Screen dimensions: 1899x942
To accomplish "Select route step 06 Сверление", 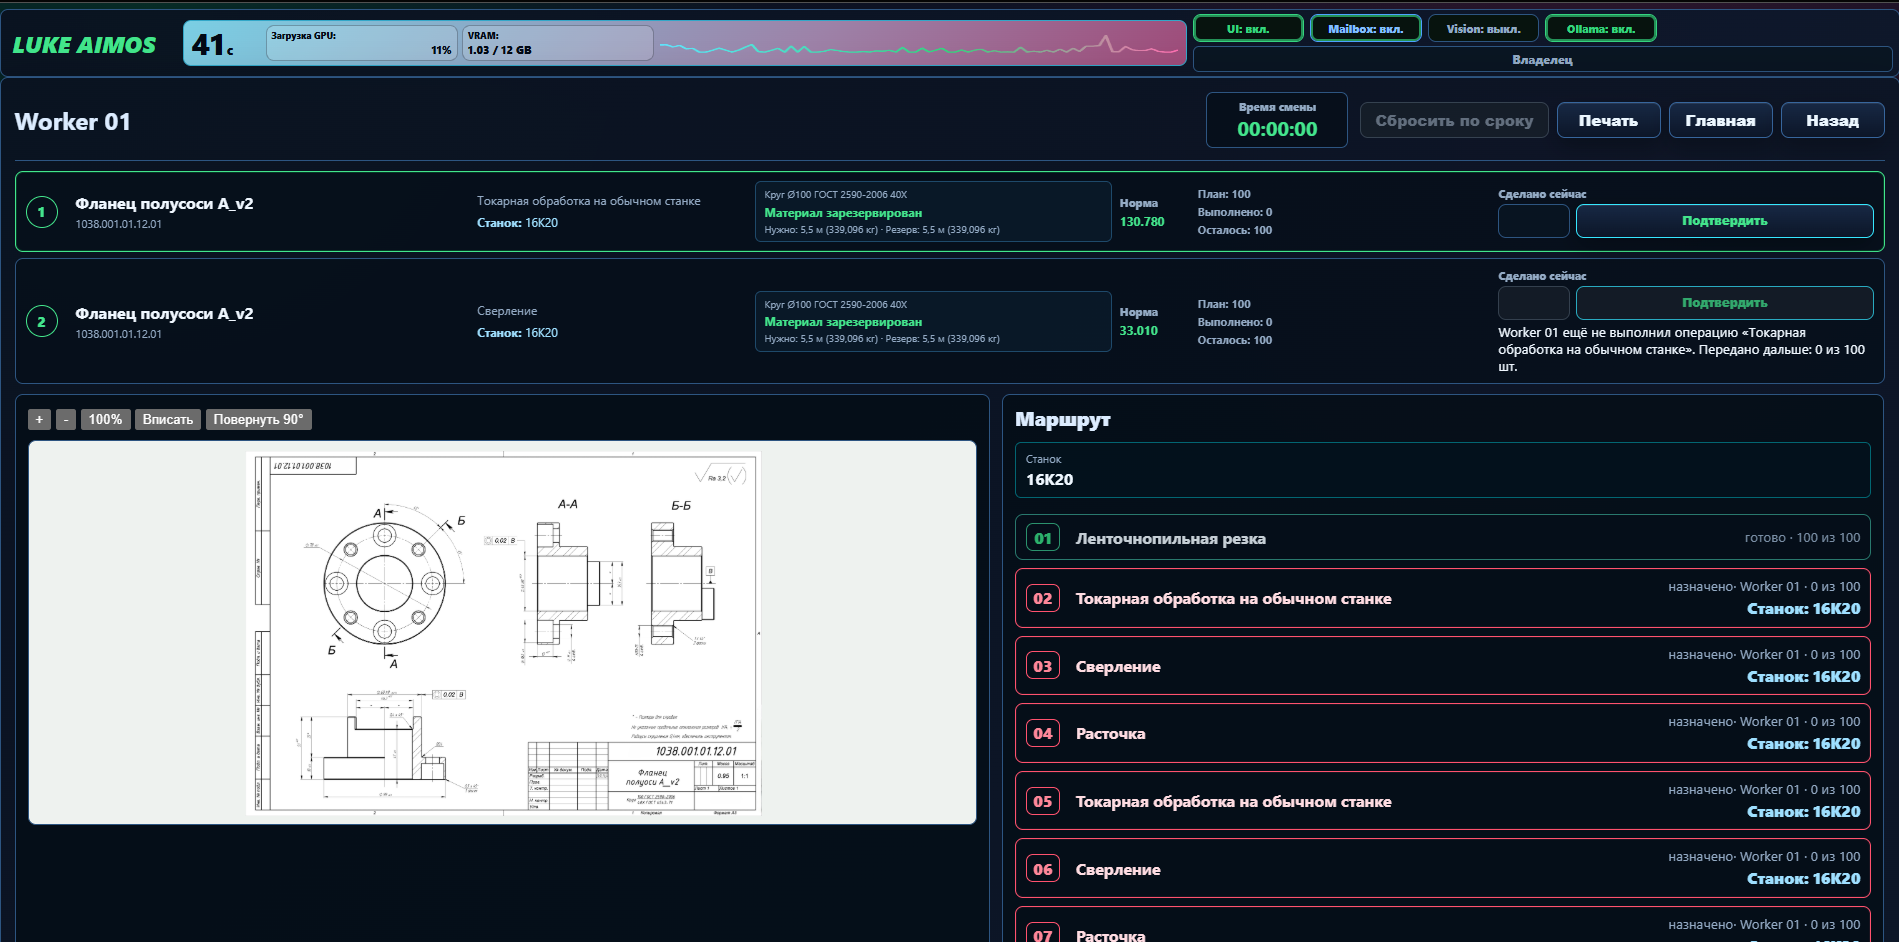I will click(1442, 869).
